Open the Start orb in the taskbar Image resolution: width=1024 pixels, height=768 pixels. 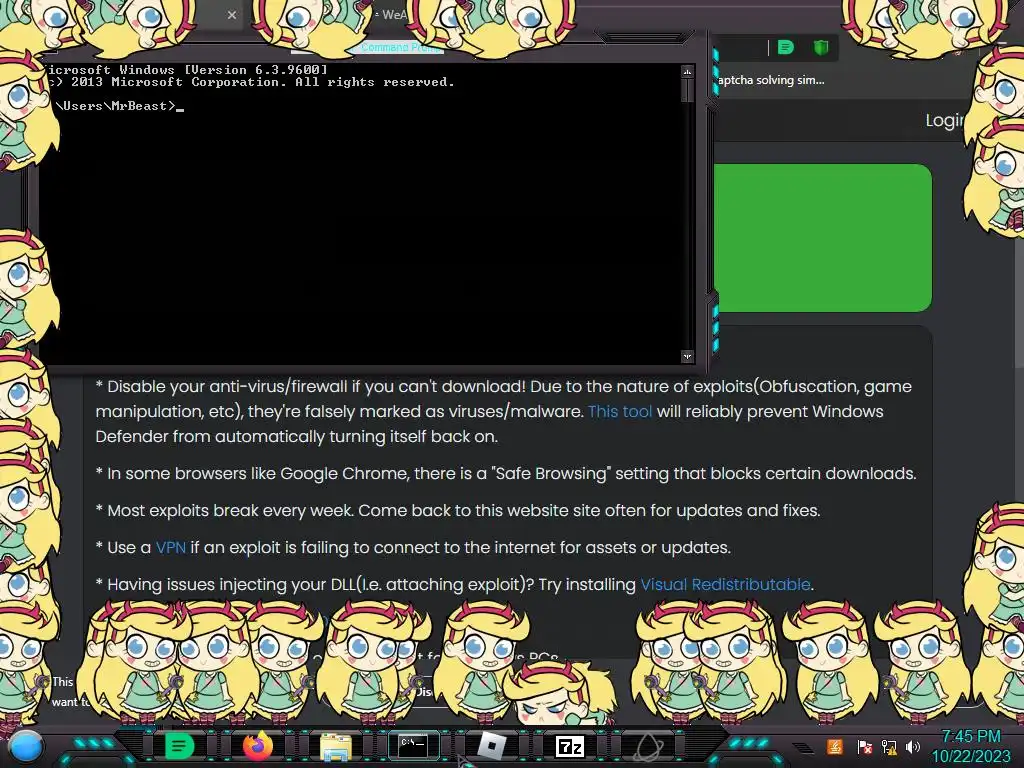pos(26,747)
